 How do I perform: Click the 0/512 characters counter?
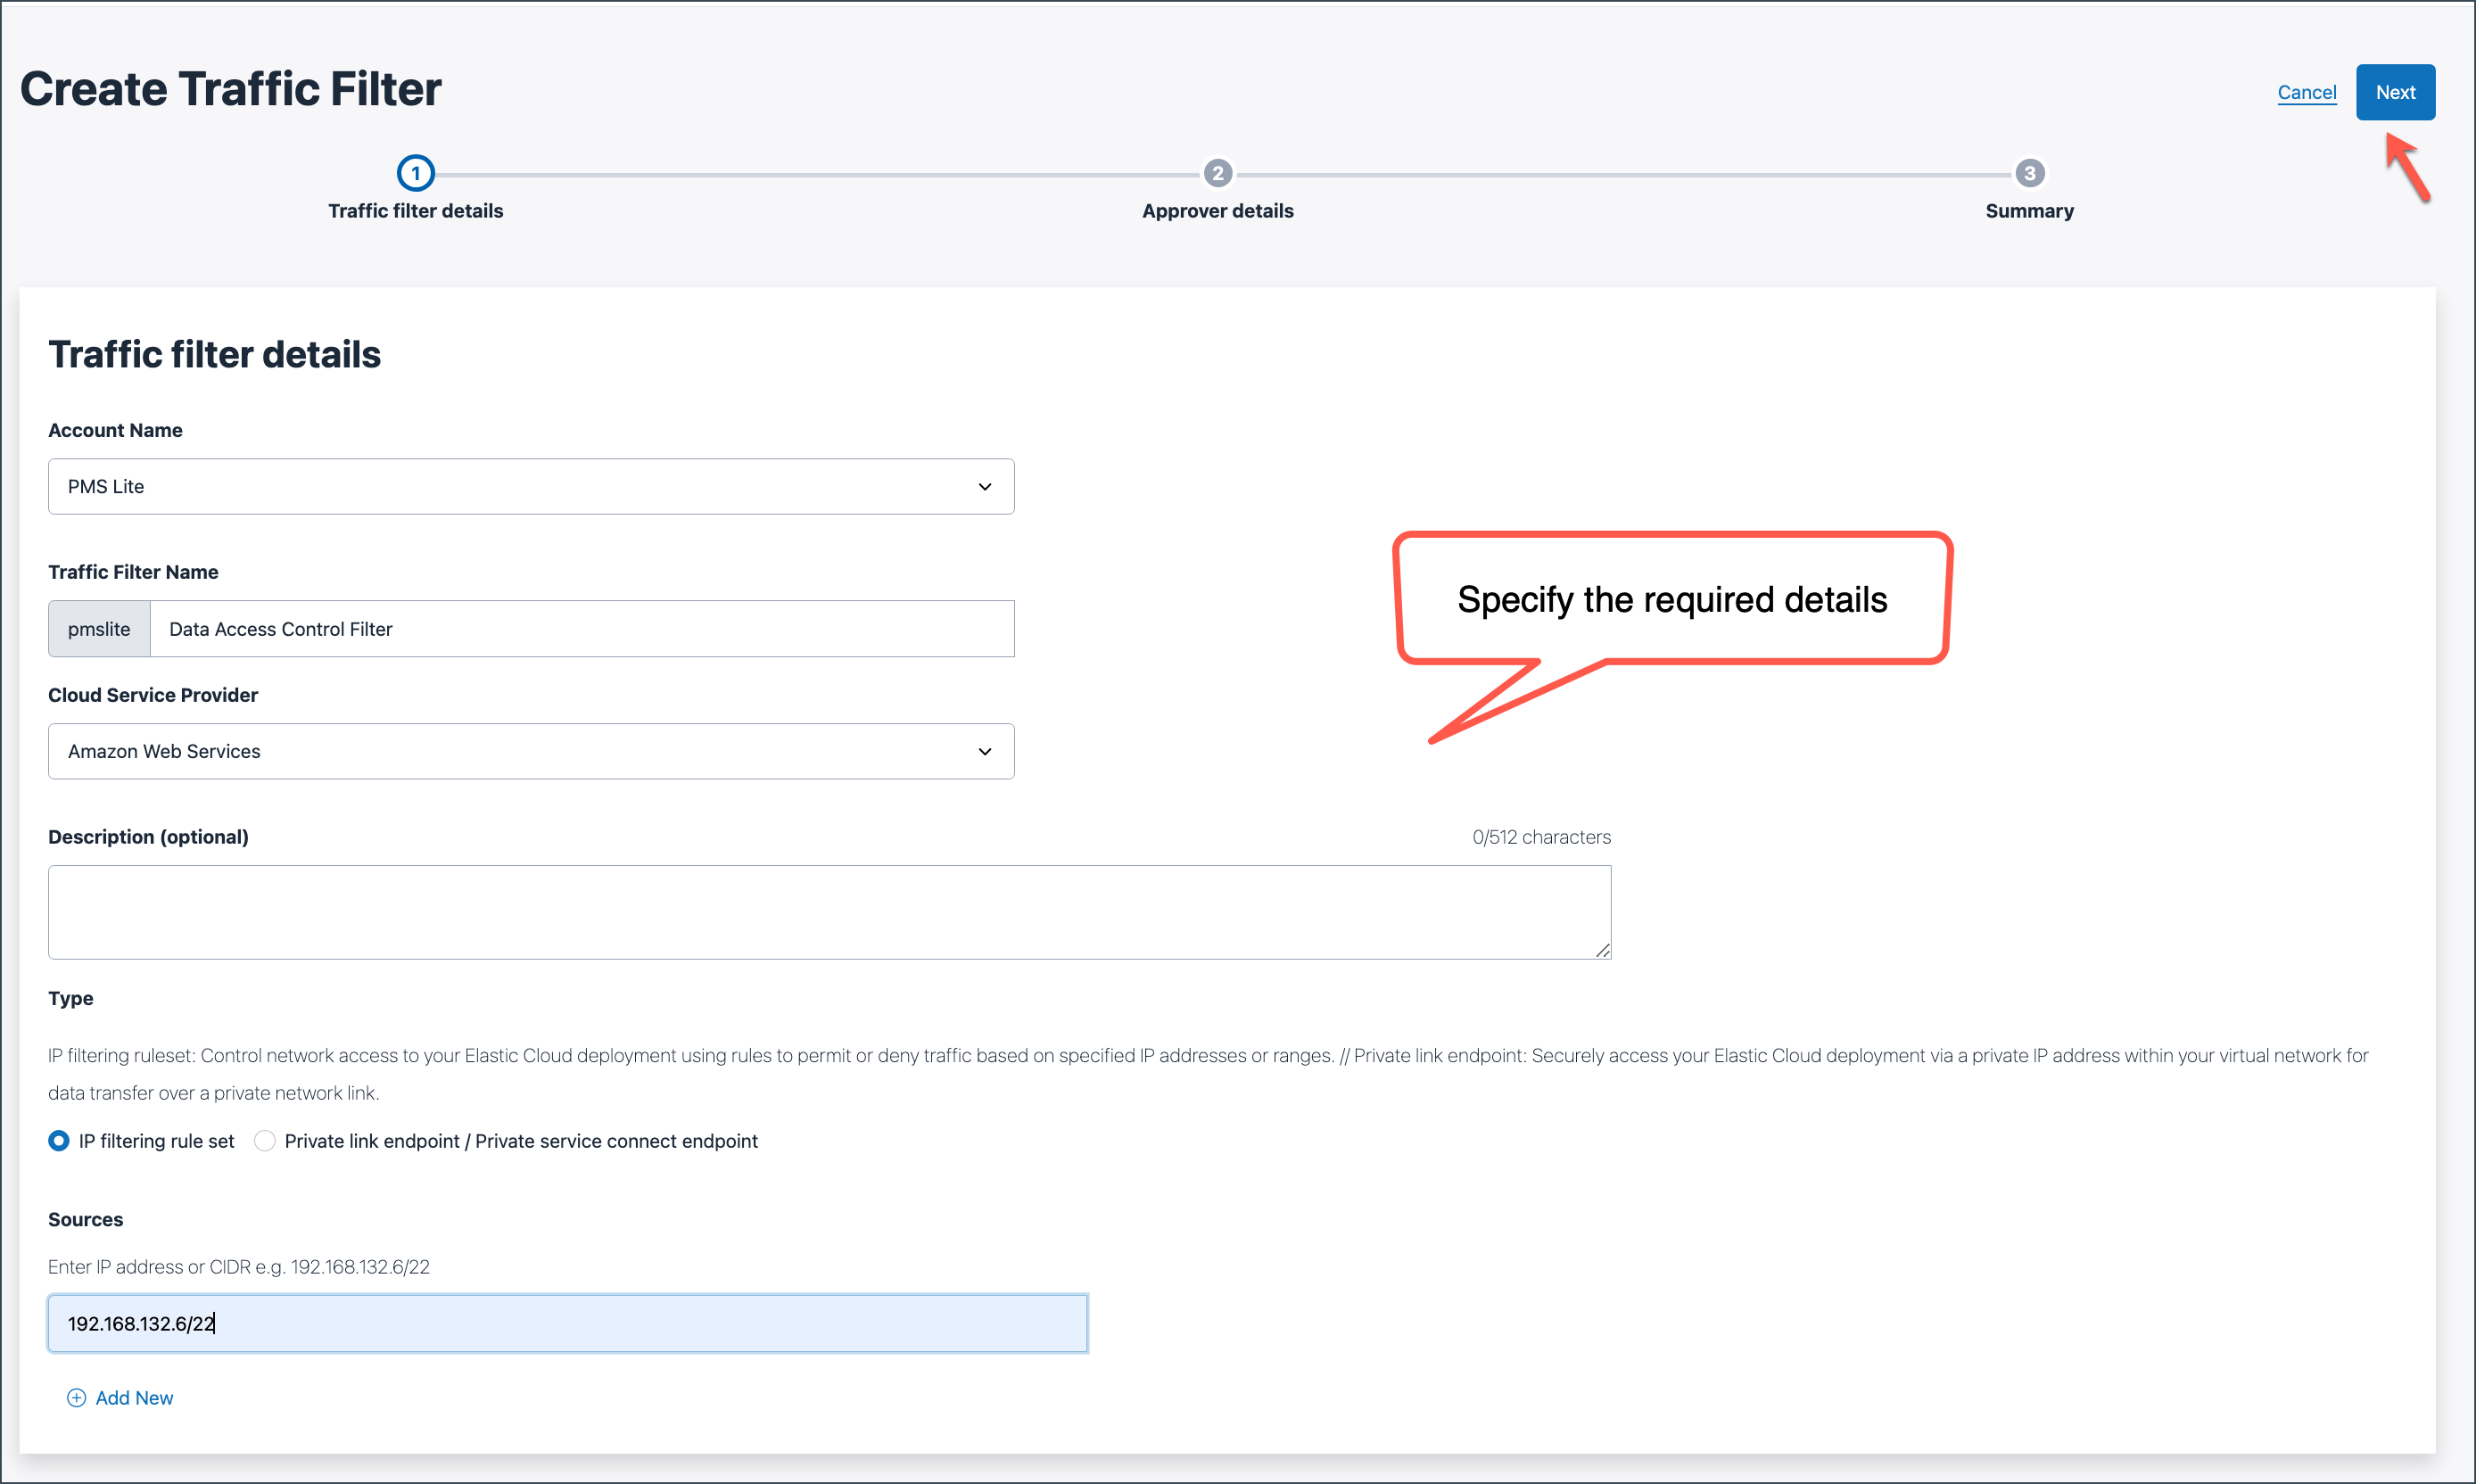coord(1540,836)
